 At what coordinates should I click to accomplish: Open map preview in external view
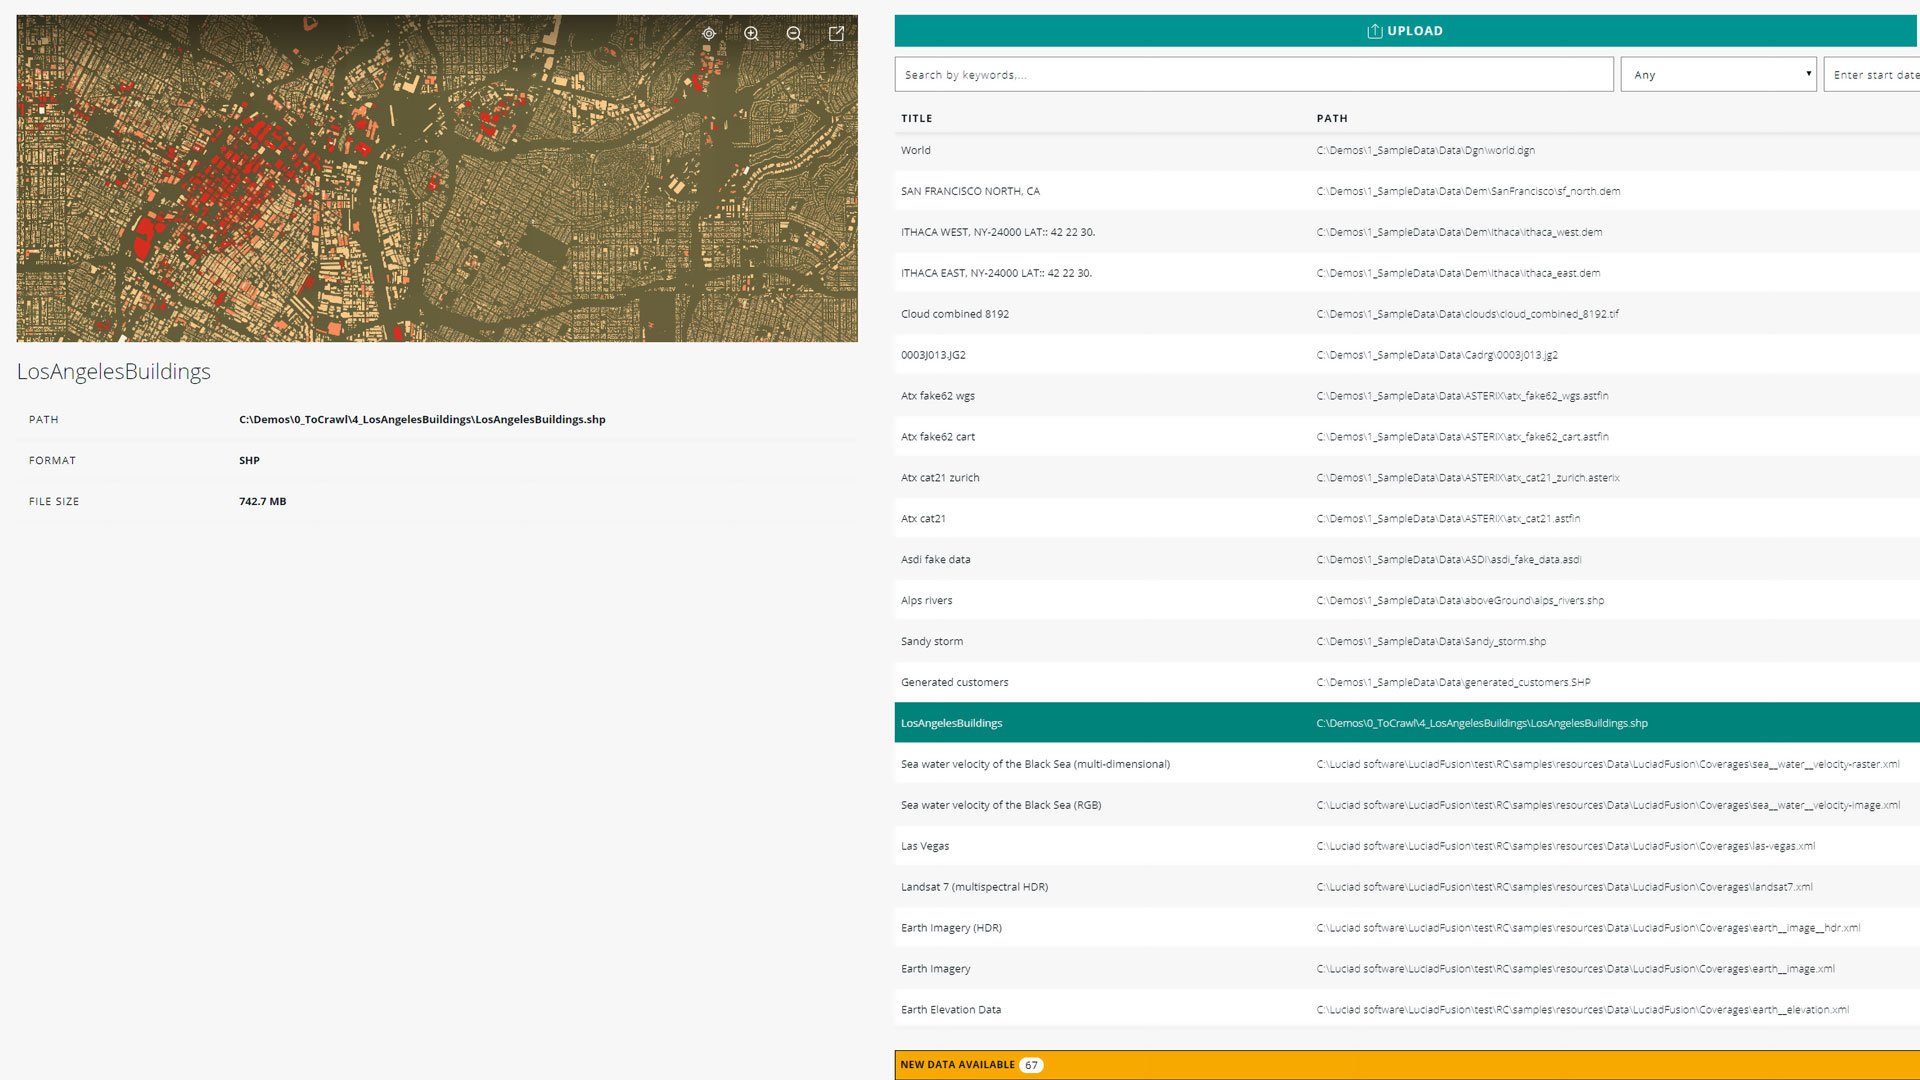(x=836, y=33)
